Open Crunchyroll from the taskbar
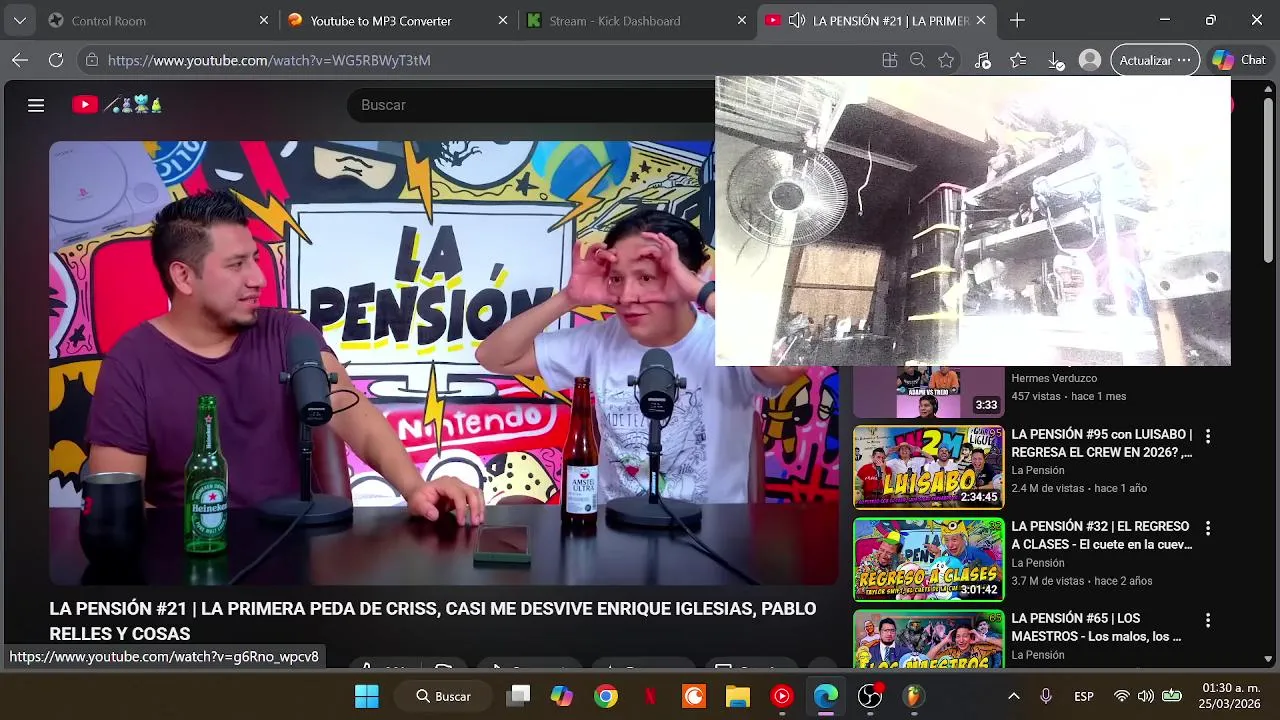The height and width of the screenshot is (720, 1280). point(694,696)
